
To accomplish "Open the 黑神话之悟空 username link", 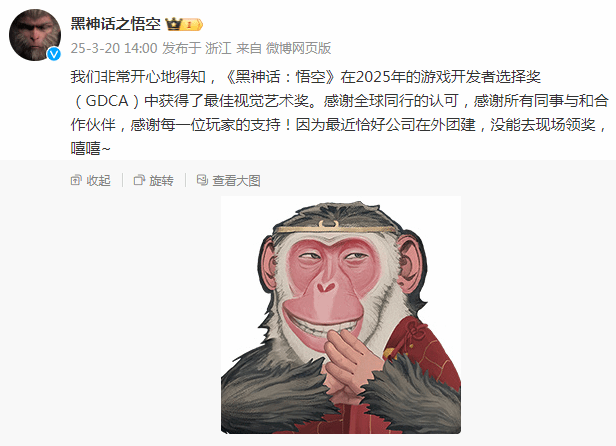I will [x=116, y=24].
